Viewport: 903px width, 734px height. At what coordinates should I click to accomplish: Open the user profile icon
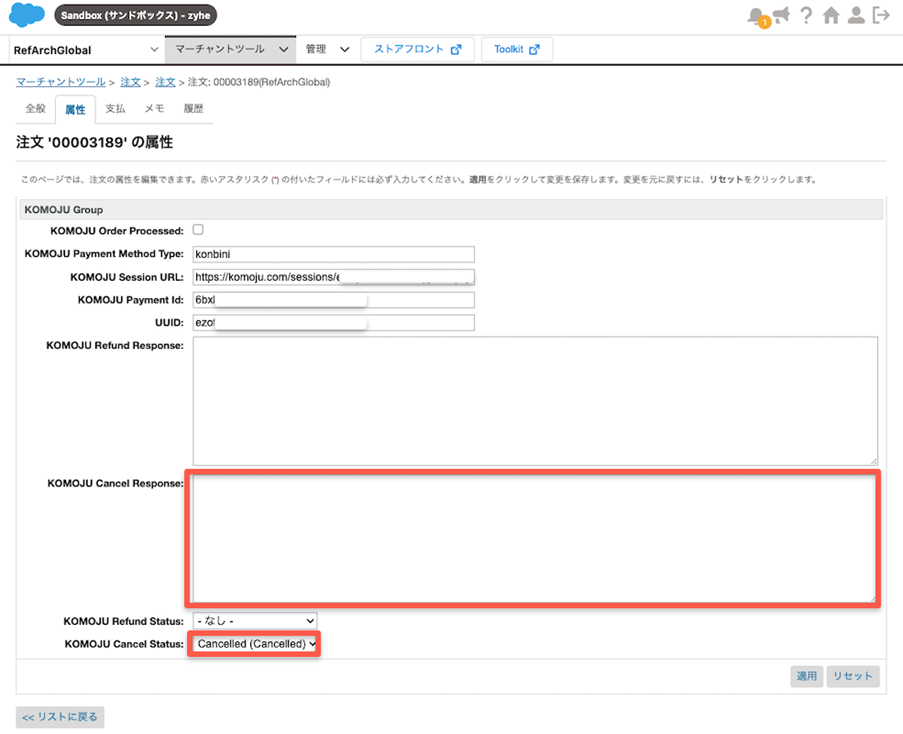click(856, 16)
